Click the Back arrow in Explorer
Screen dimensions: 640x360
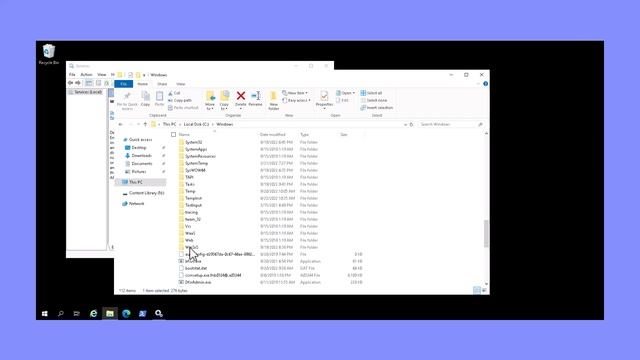pos(120,124)
